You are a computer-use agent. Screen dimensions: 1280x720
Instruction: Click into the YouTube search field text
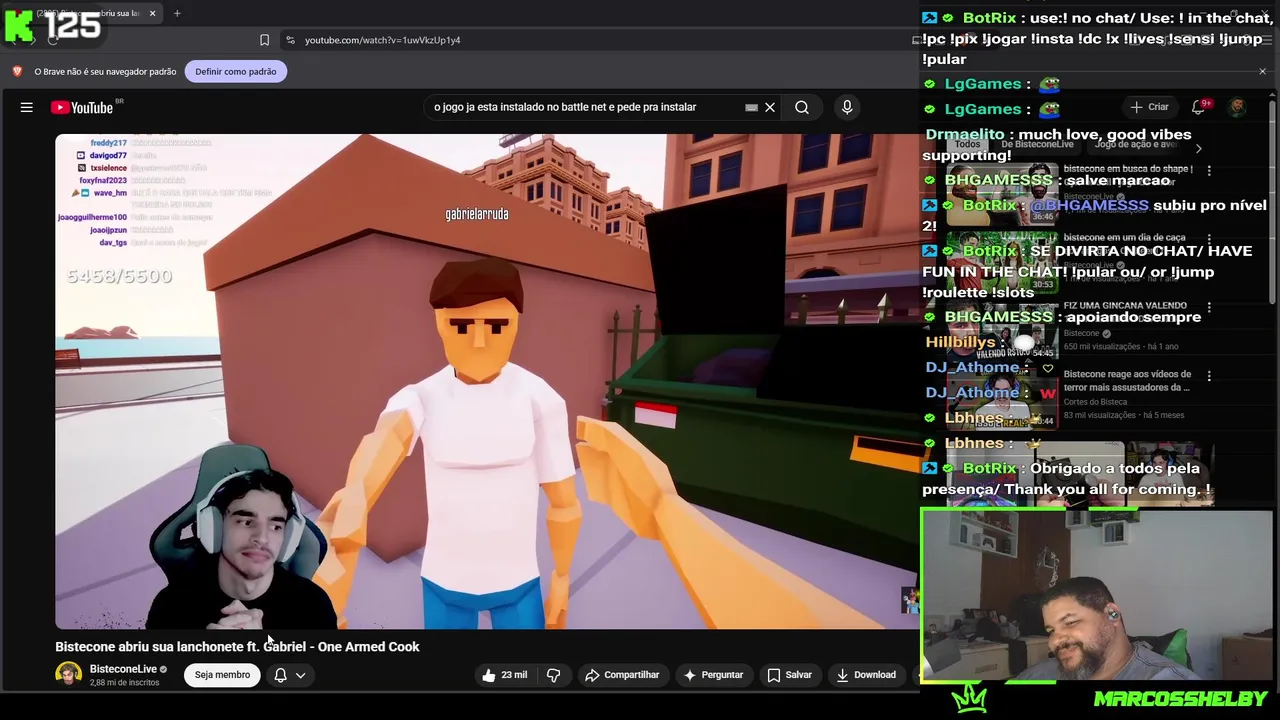(x=565, y=107)
